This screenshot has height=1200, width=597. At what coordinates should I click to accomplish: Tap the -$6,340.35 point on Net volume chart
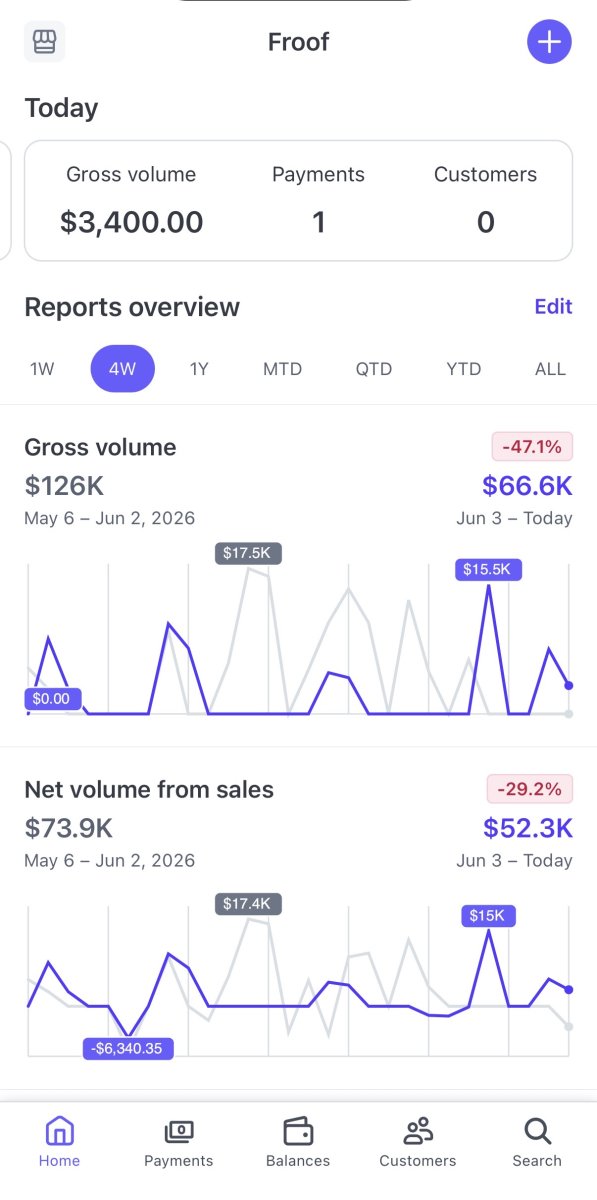point(128,1048)
